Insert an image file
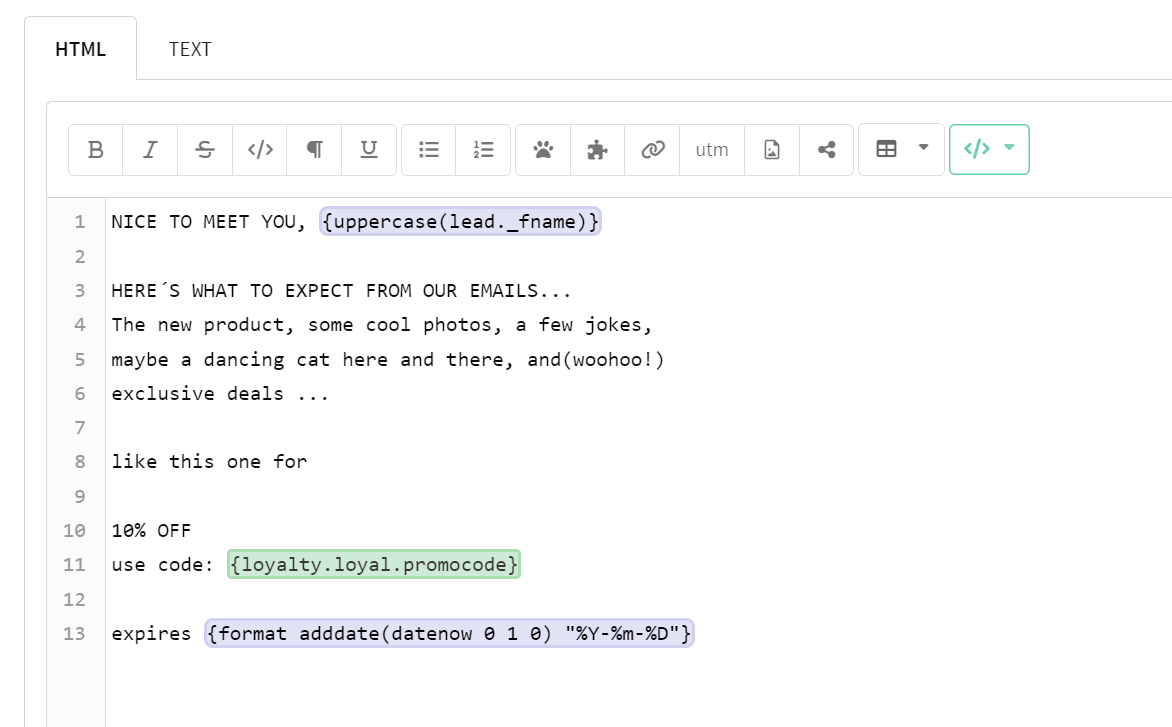Screen dimensions: 1172x727 point(771,149)
